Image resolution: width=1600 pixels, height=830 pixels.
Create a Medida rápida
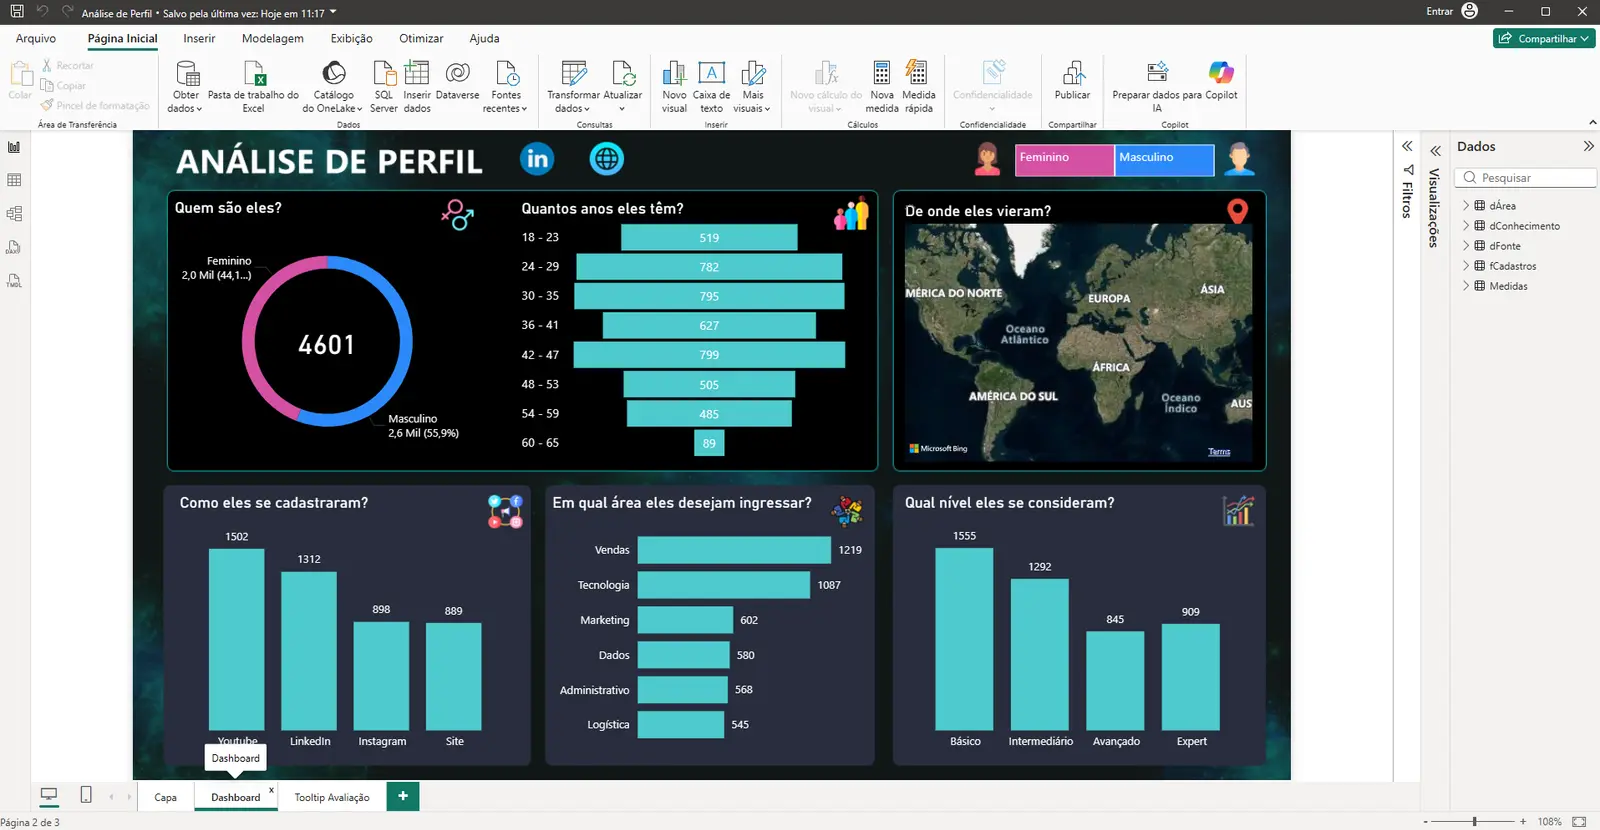918,86
